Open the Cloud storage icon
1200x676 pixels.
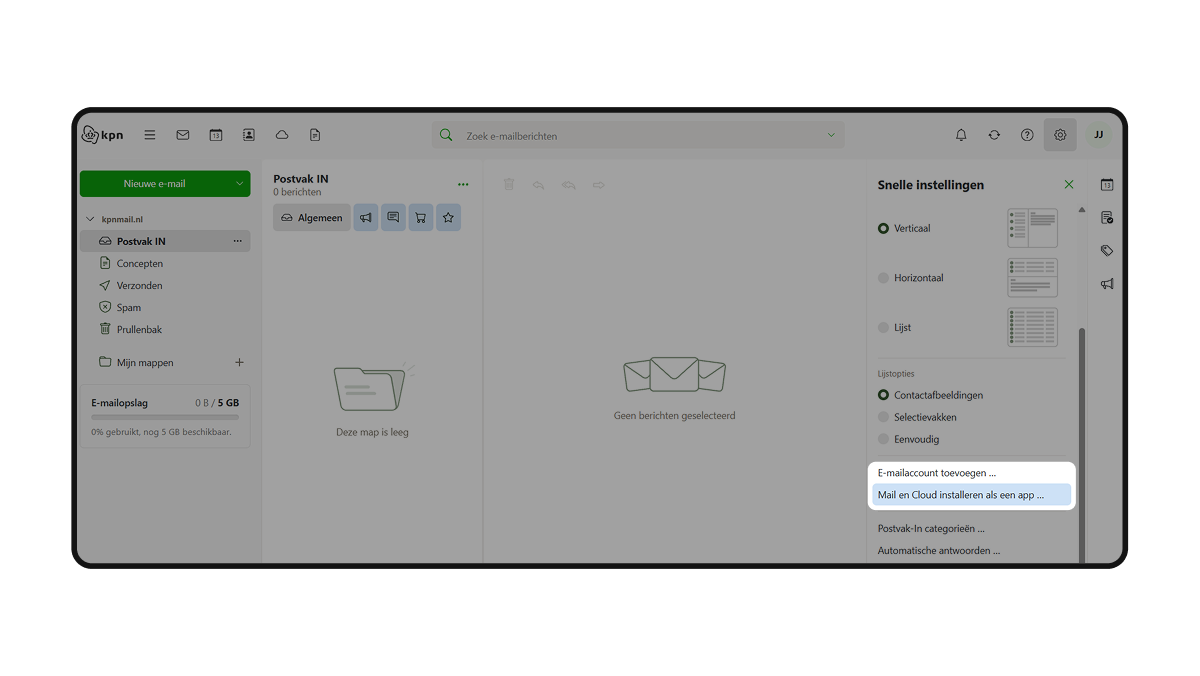point(282,135)
